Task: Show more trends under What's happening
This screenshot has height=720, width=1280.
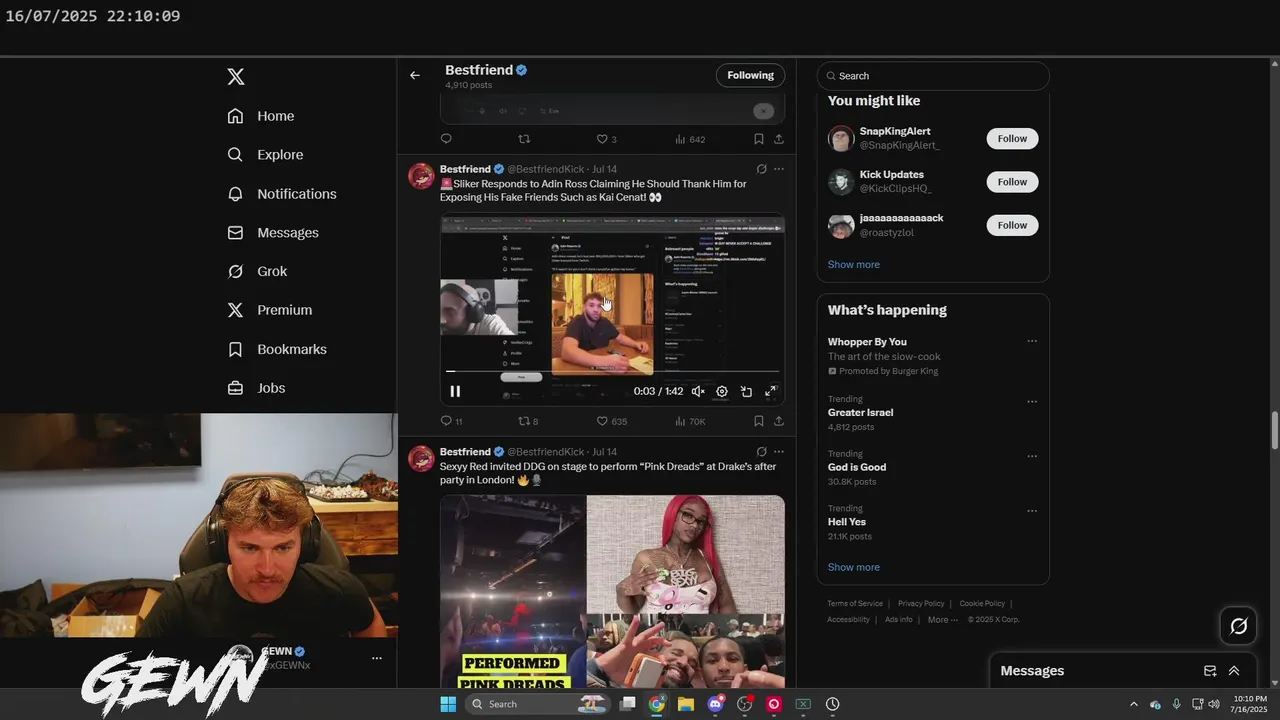Action: coord(853,567)
